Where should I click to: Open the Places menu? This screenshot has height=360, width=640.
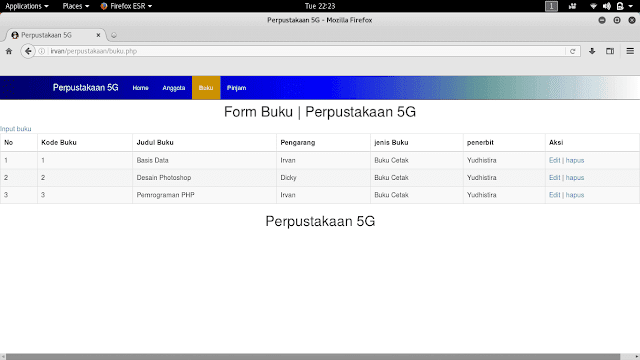tap(76, 6)
